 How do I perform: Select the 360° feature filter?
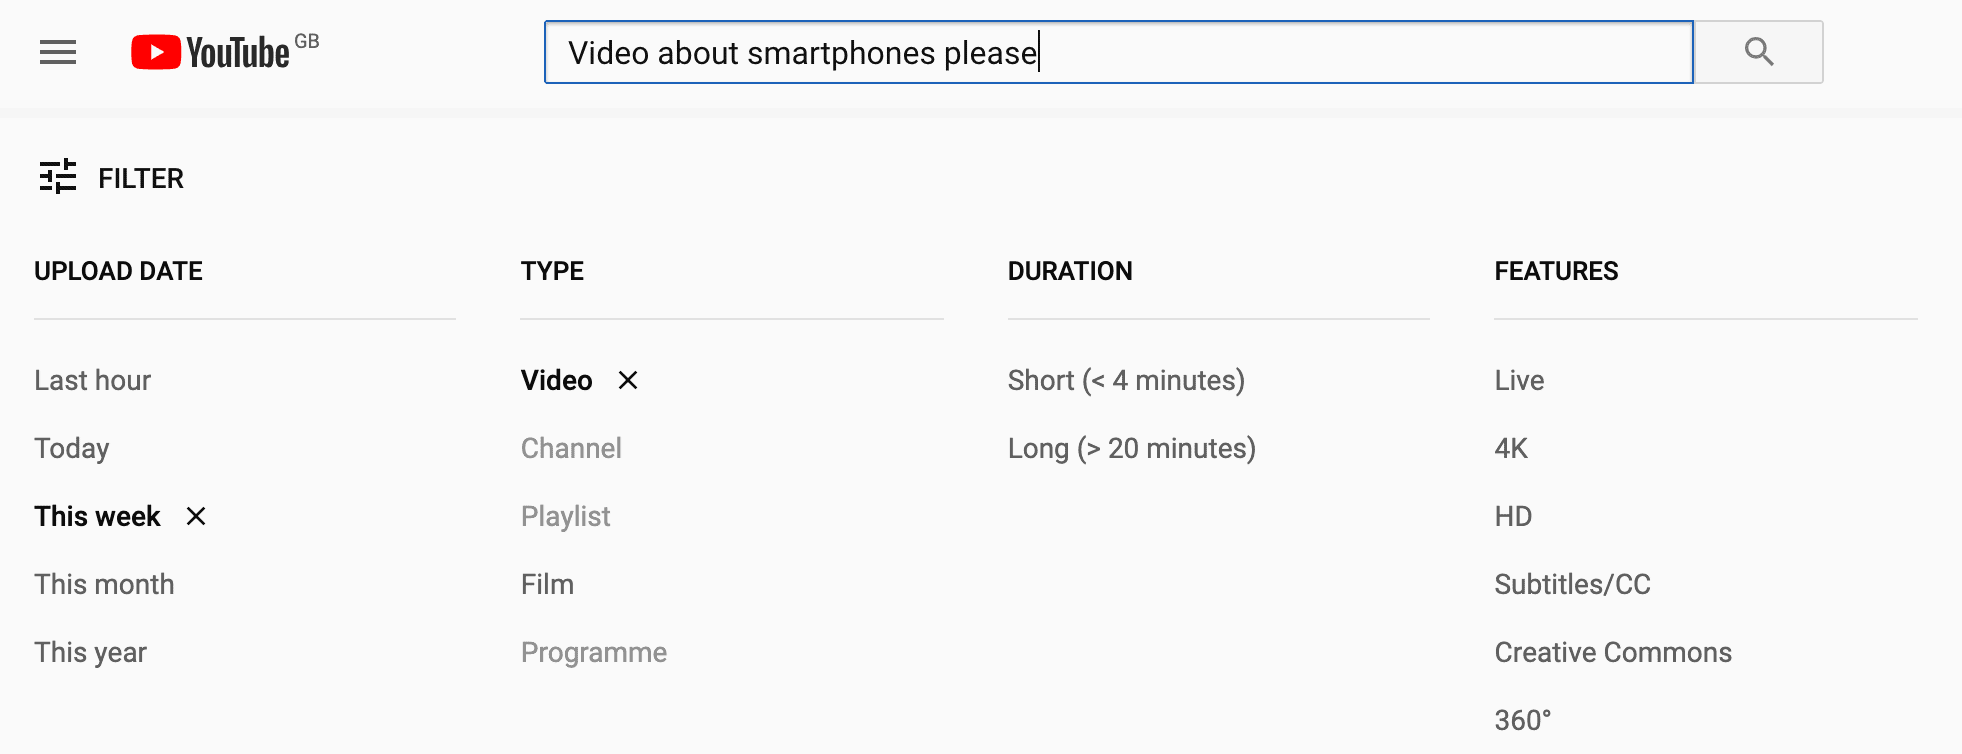coord(1522,718)
